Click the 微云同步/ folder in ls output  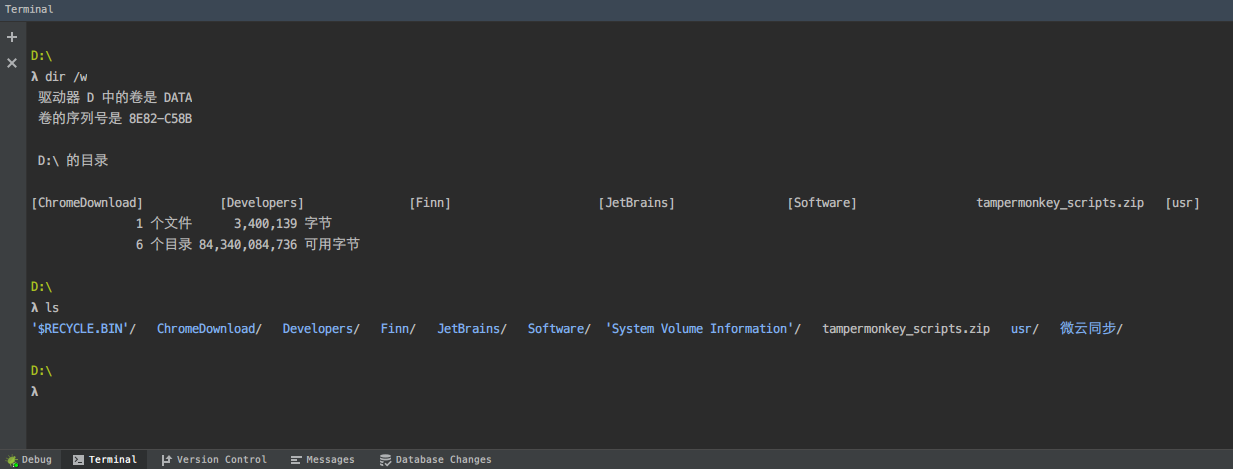tap(1091, 329)
